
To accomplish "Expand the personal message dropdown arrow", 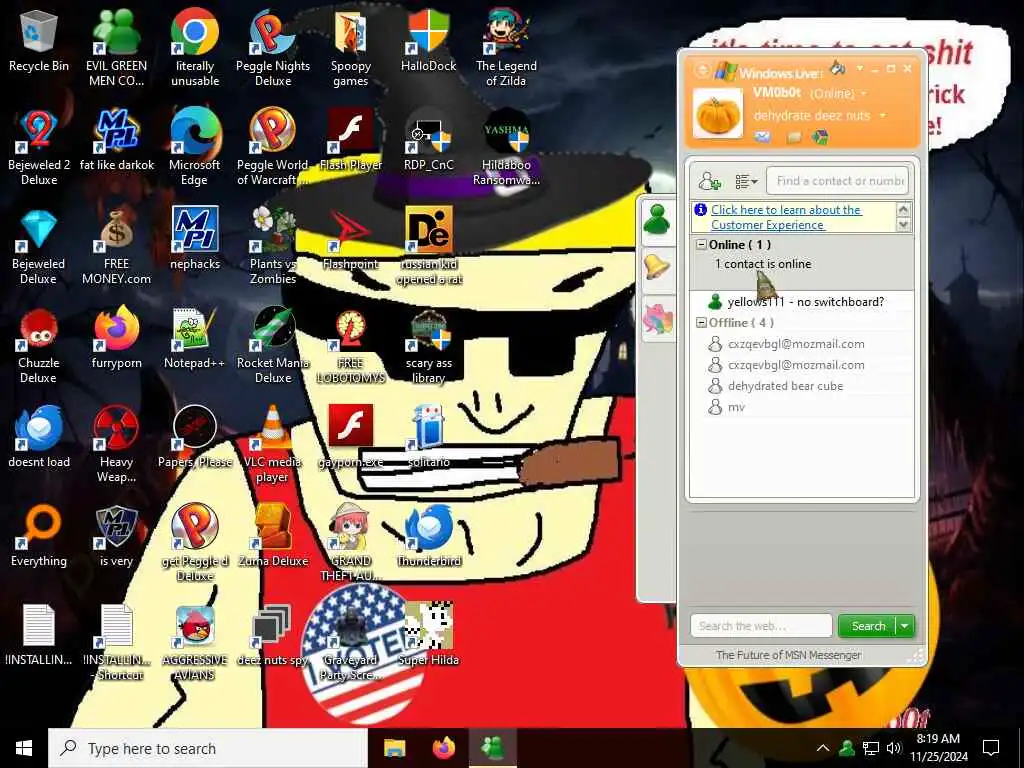I will click(x=883, y=116).
